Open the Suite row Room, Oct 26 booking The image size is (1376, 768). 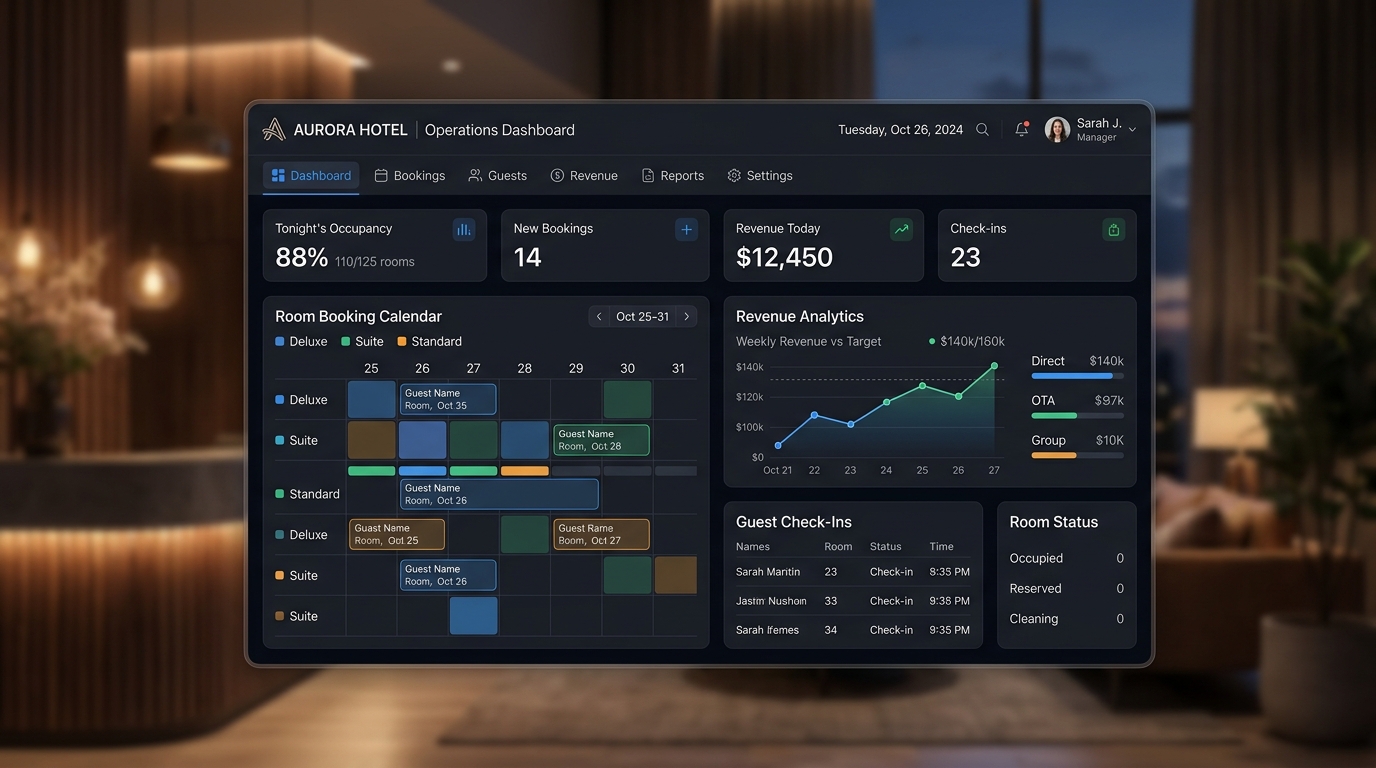(x=448, y=575)
